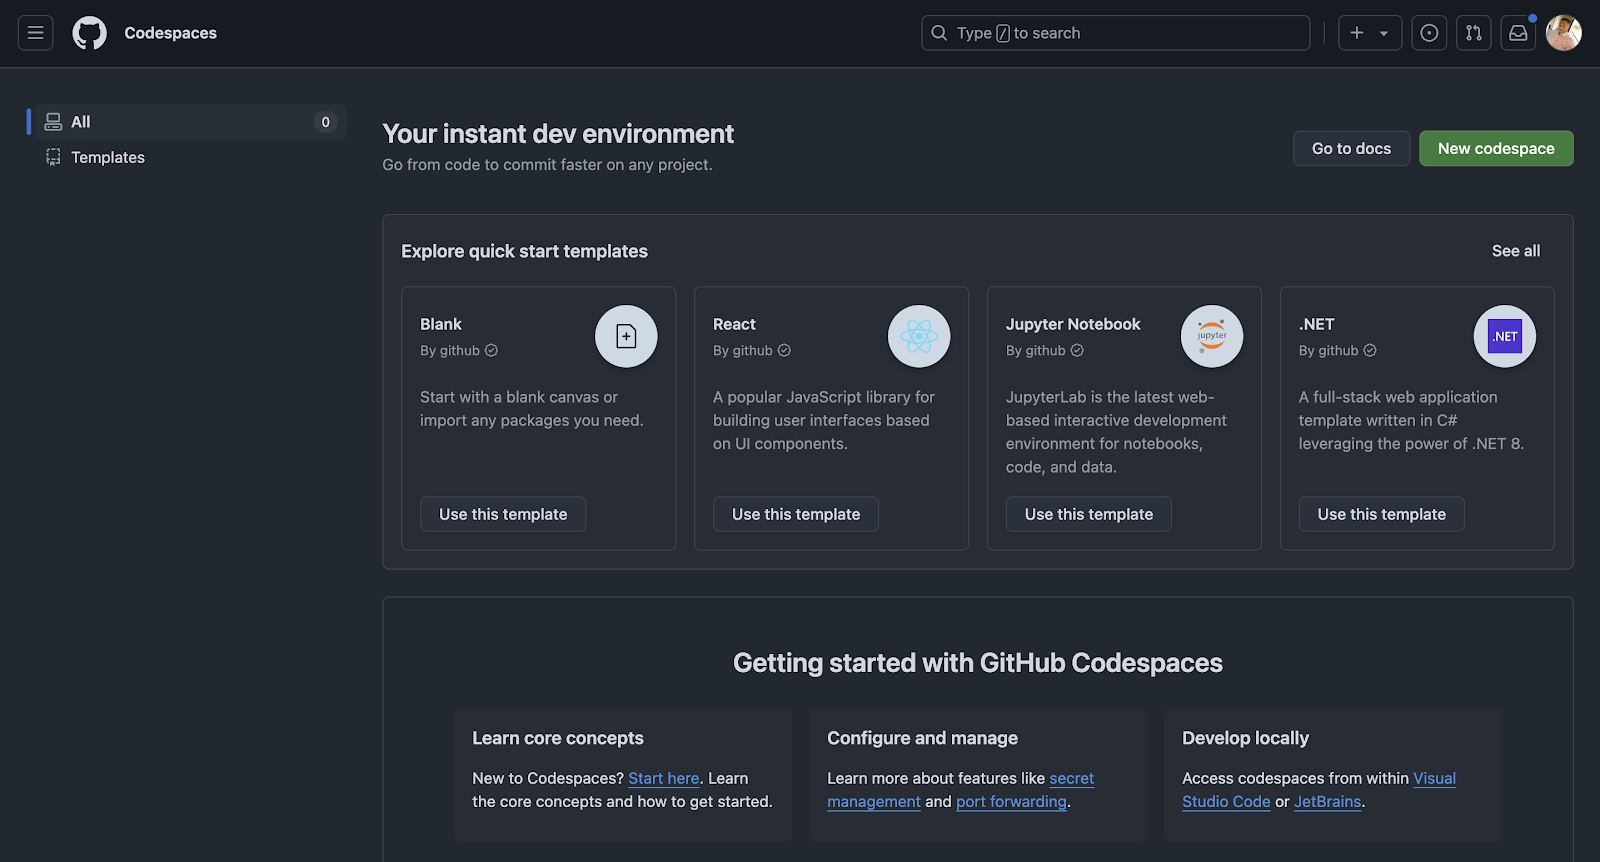Click the React template logo

(x=919, y=336)
